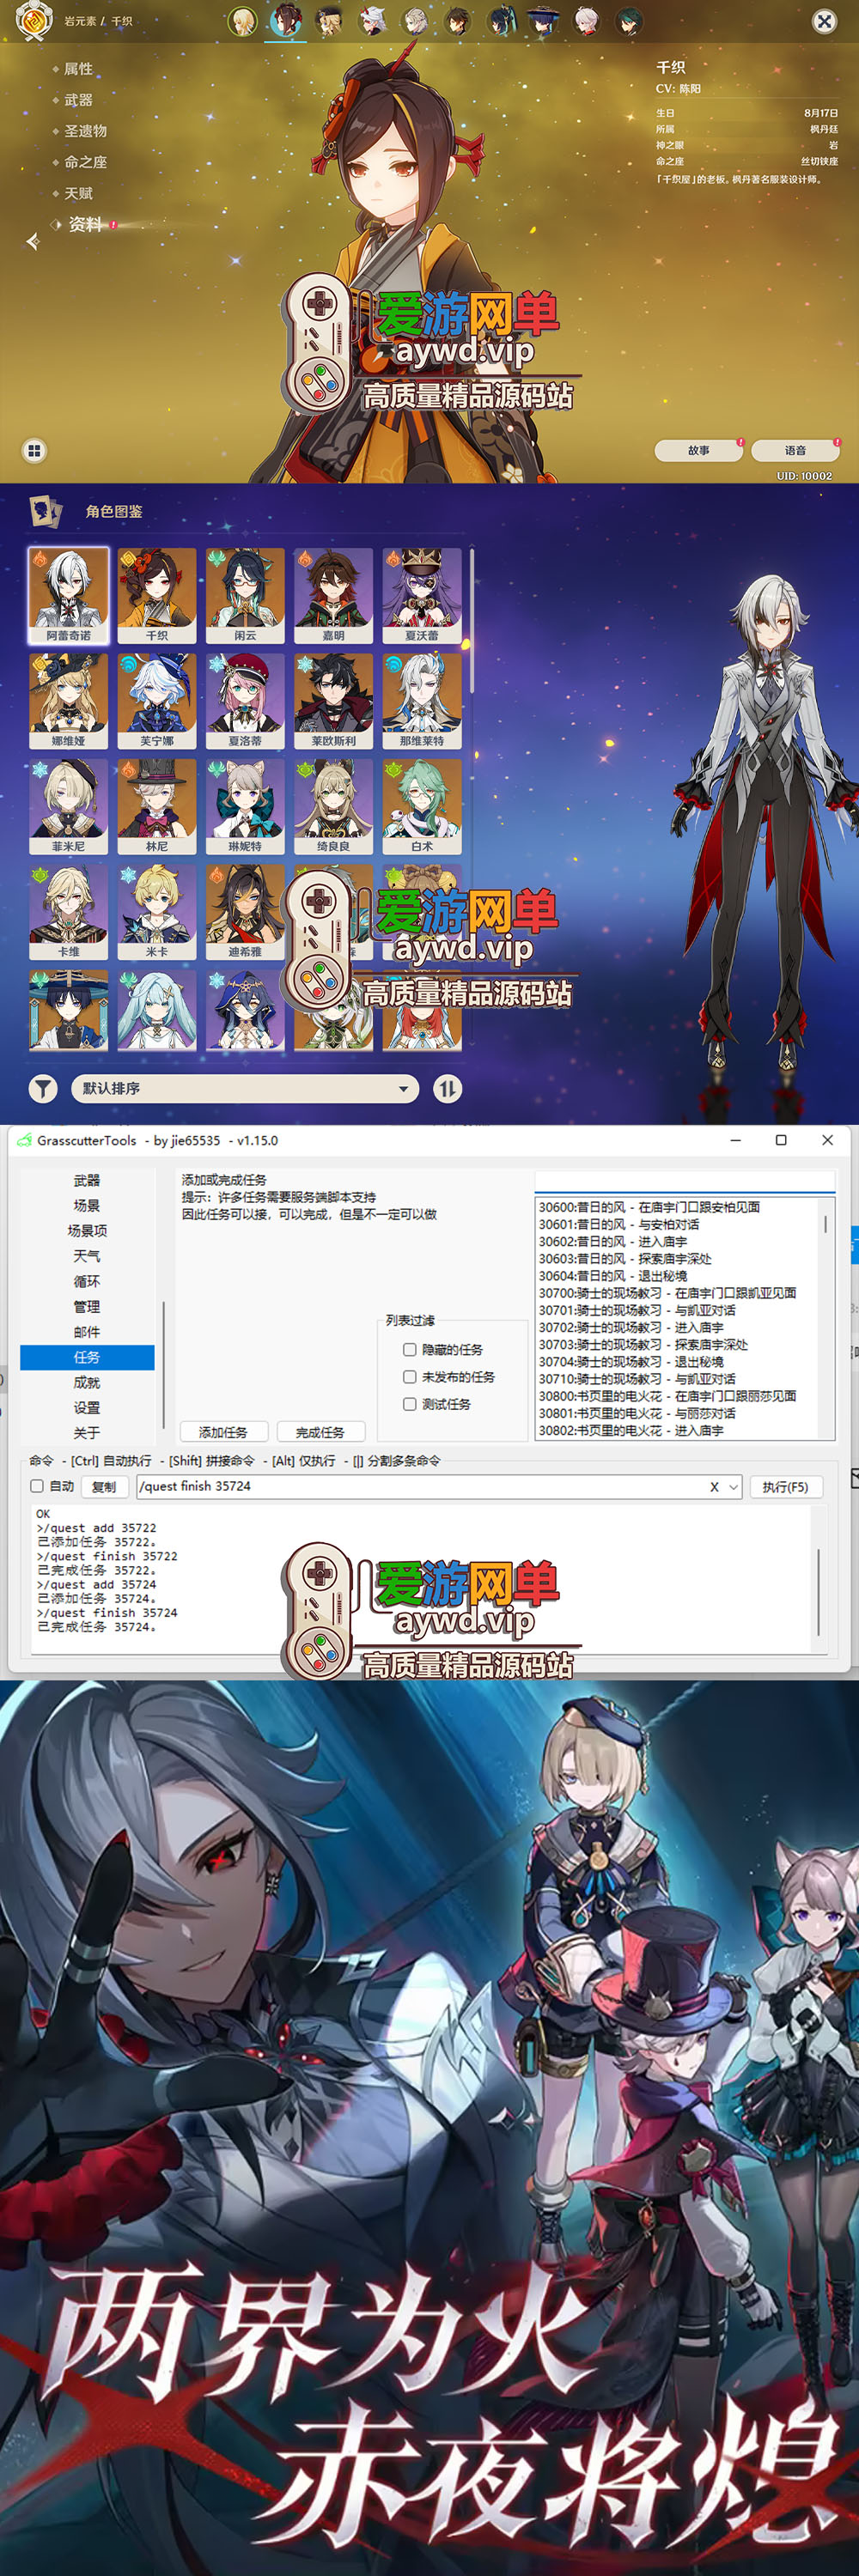Select 夏洛蒂 character card
This screenshot has height=2576, width=859.
pos(245,701)
